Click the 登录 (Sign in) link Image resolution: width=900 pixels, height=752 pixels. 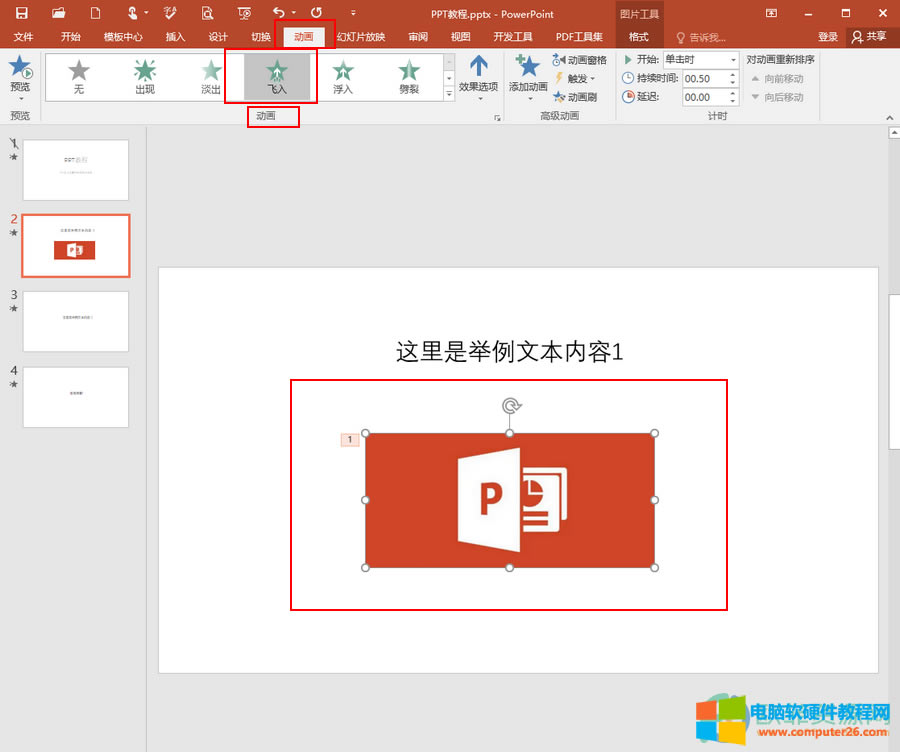pyautogui.click(x=828, y=36)
